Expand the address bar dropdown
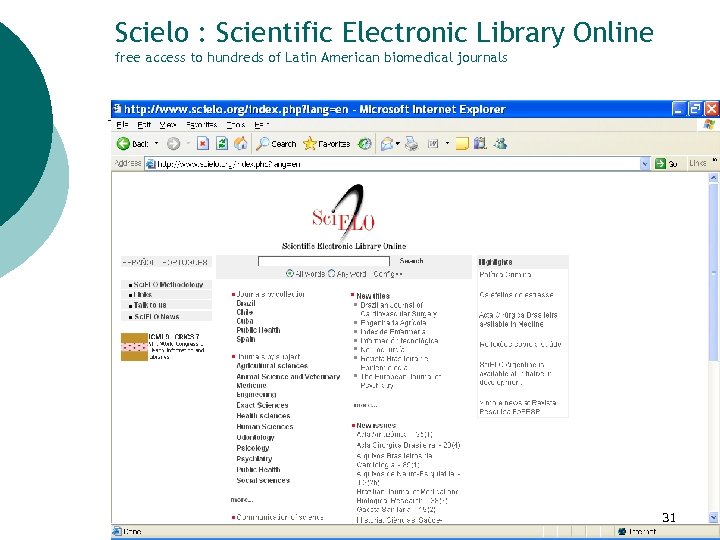This screenshot has height=540, width=720. 645,163
